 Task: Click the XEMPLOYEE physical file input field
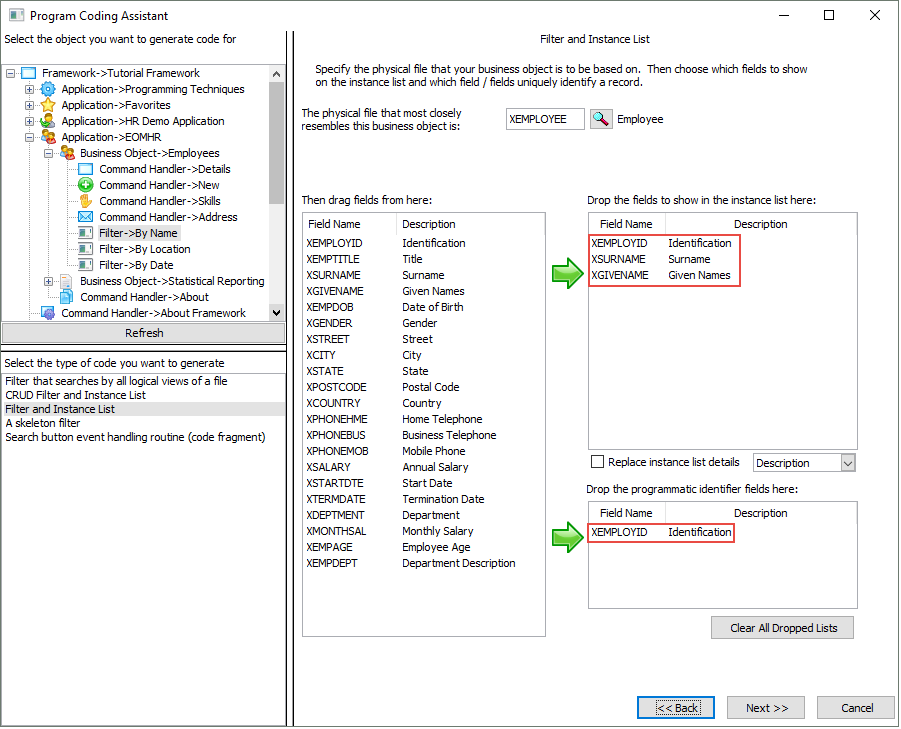coord(545,119)
